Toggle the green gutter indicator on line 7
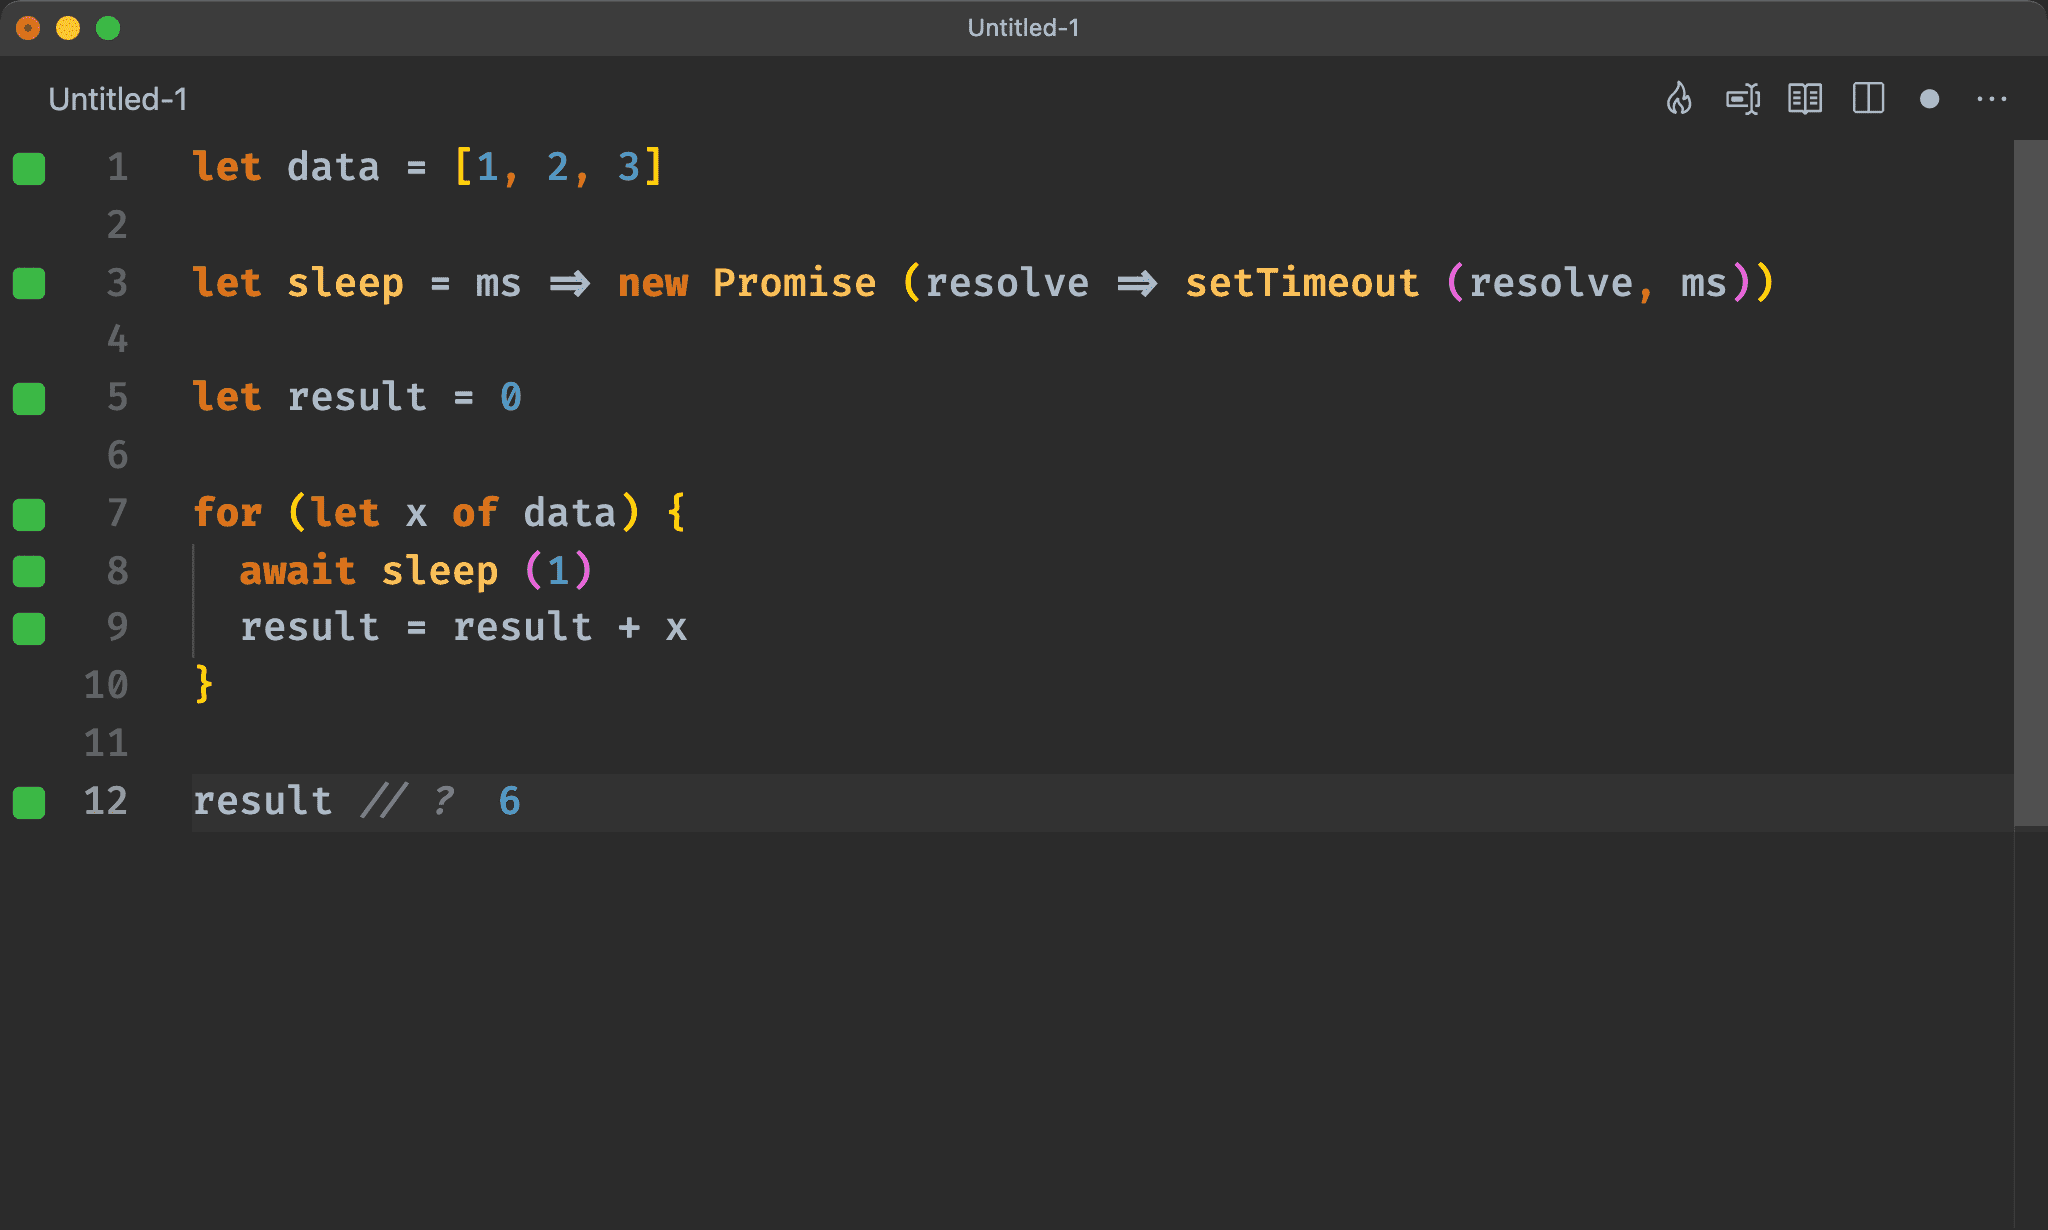Viewport: 2048px width, 1230px height. (29, 514)
